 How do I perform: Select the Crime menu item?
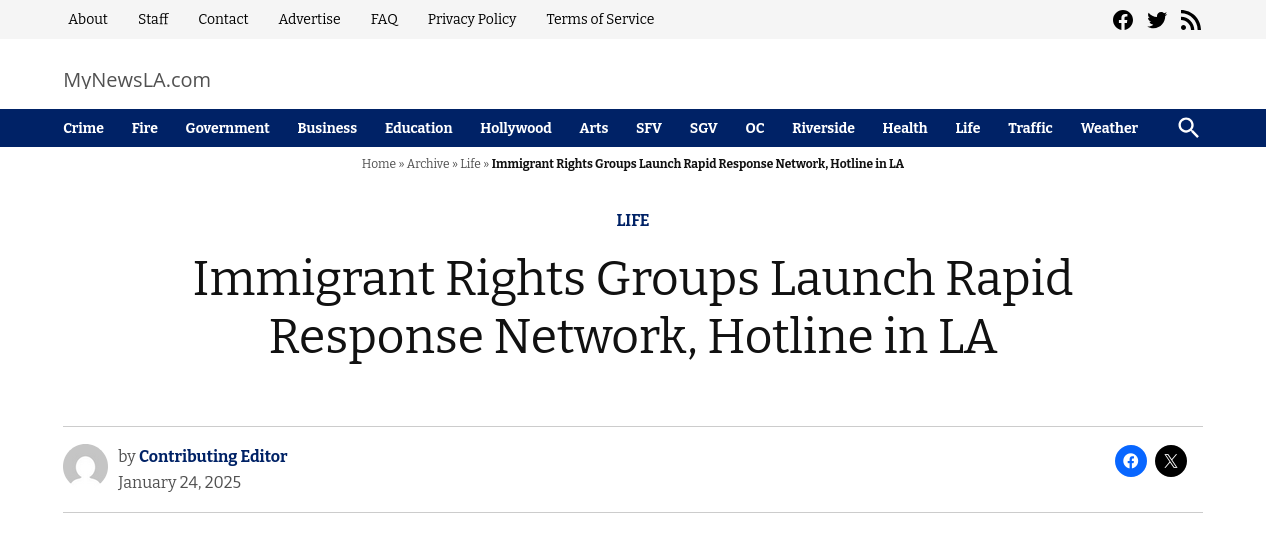[83, 128]
